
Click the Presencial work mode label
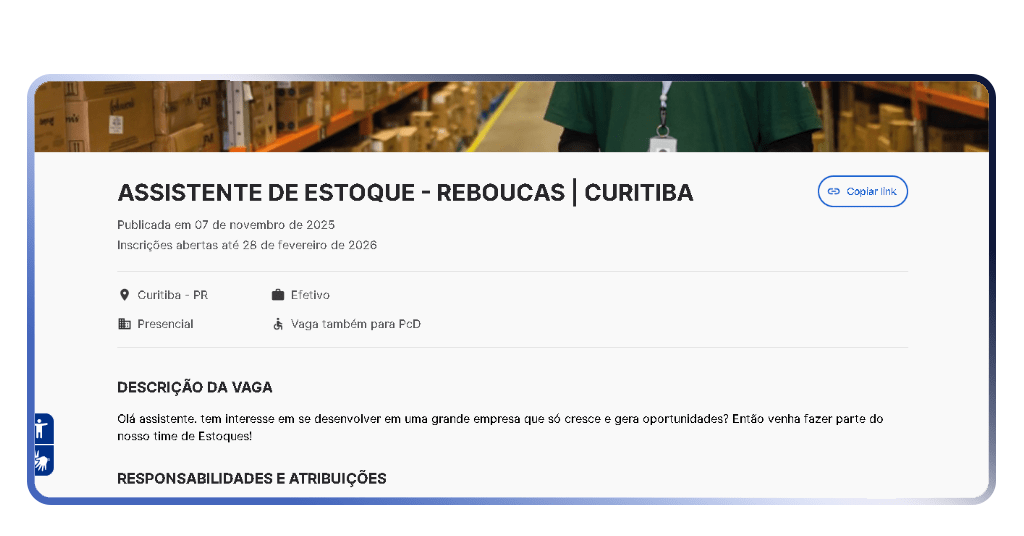(x=165, y=324)
